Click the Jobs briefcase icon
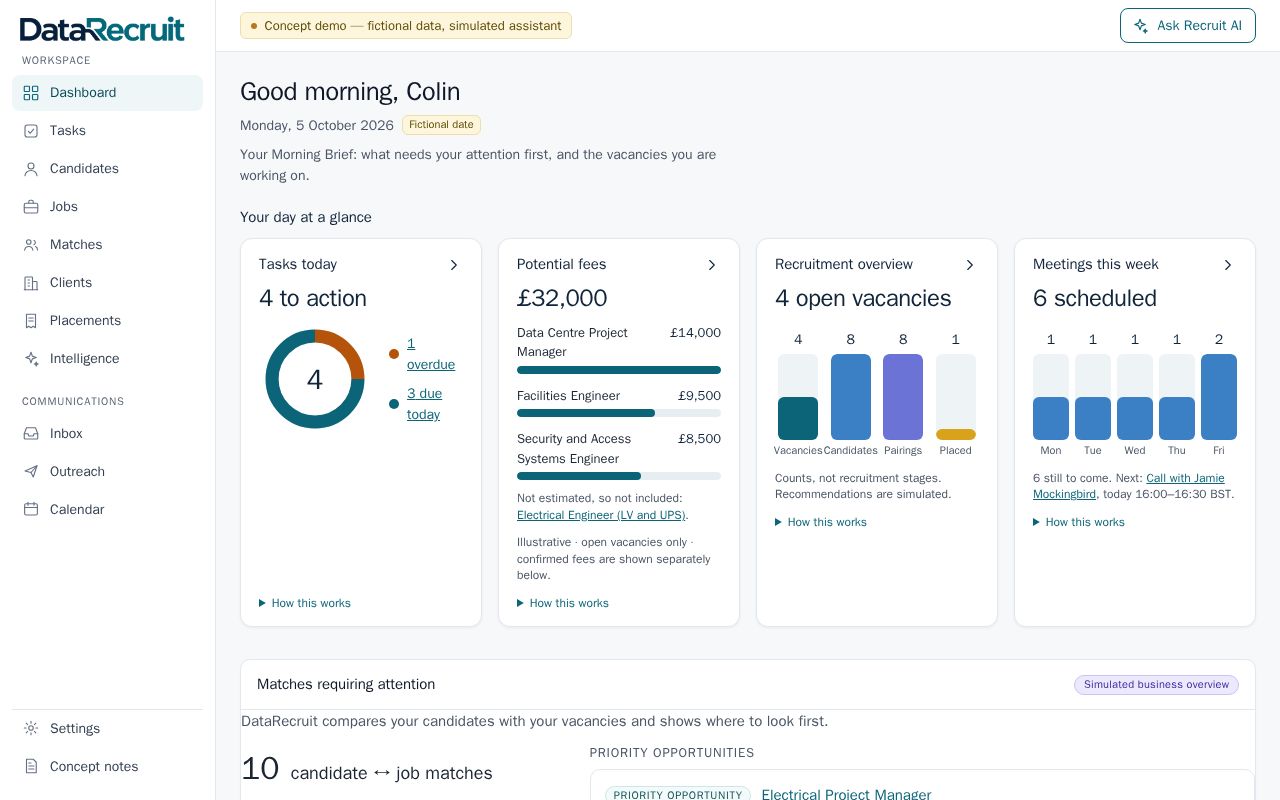1280x800 pixels. (x=31, y=207)
